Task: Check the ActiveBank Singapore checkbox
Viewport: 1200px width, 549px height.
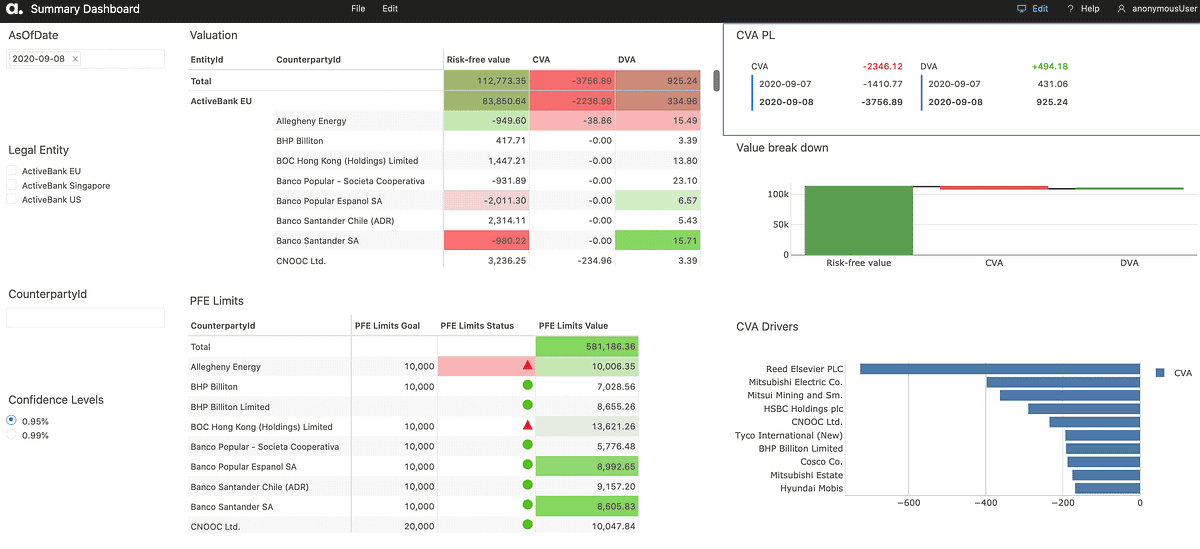Action: [11, 186]
